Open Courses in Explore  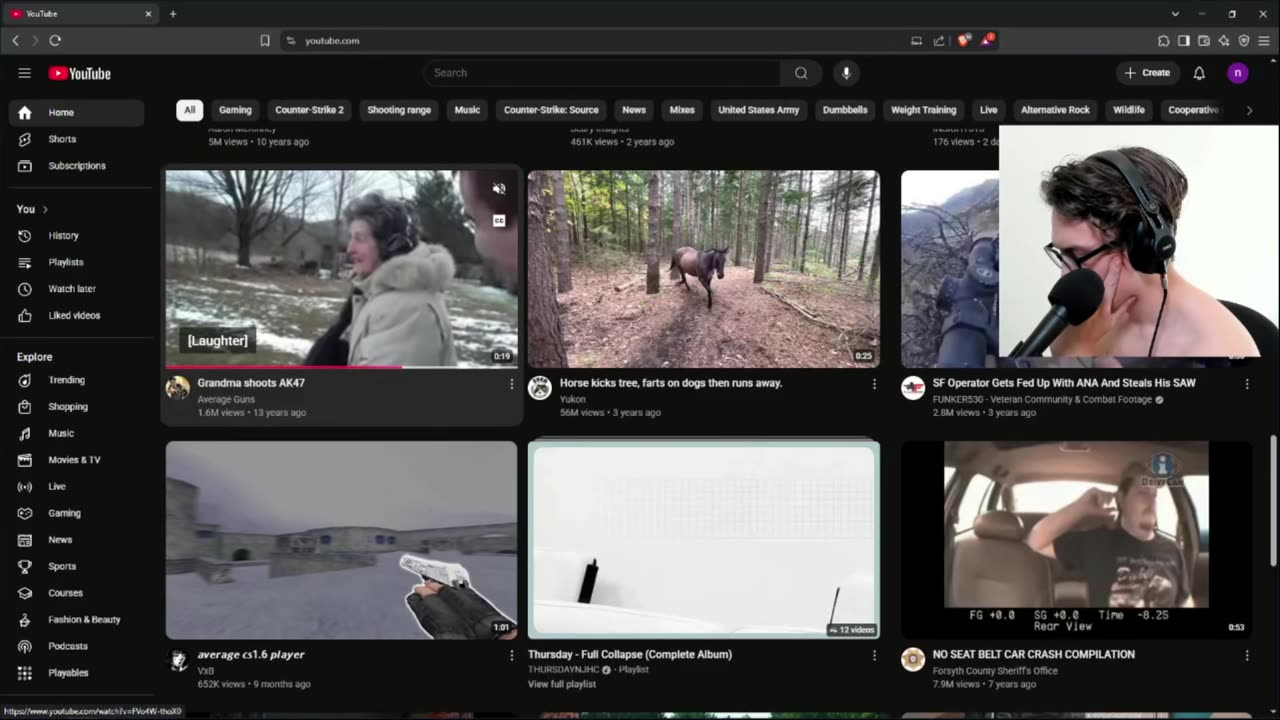(x=76, y=593)
